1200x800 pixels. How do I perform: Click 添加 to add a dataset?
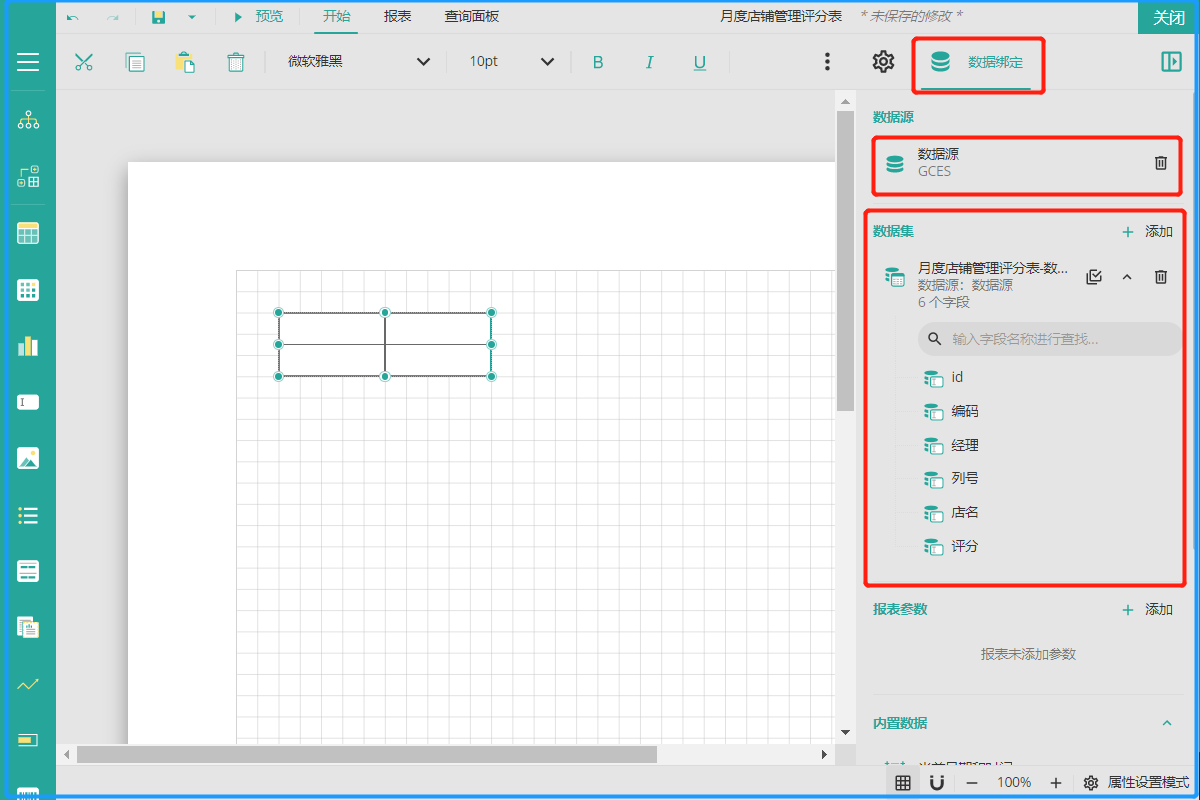click(1147, 232)
